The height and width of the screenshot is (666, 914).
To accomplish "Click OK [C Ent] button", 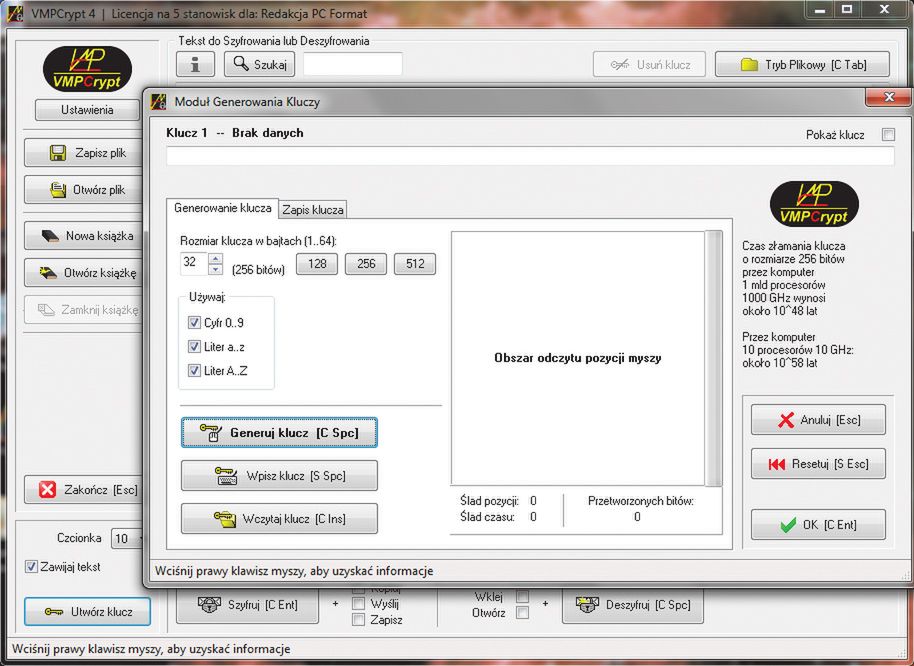I will pos(818,524).
